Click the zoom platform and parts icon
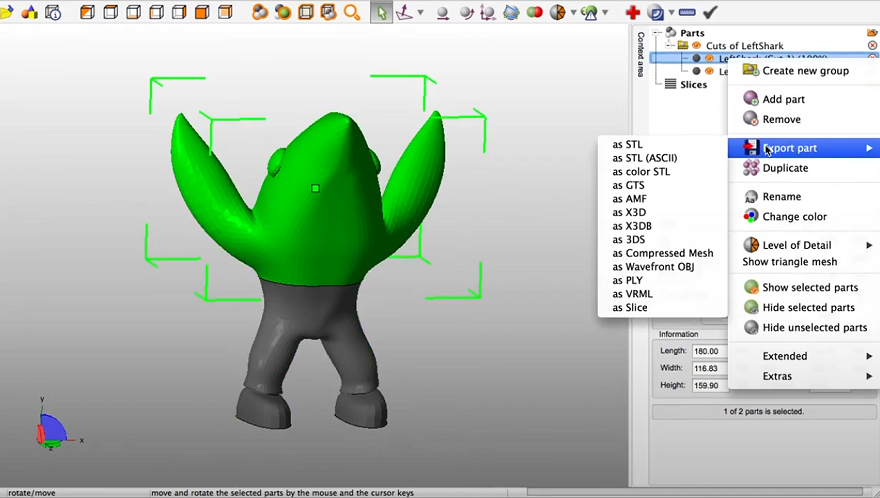 point(328,12)
